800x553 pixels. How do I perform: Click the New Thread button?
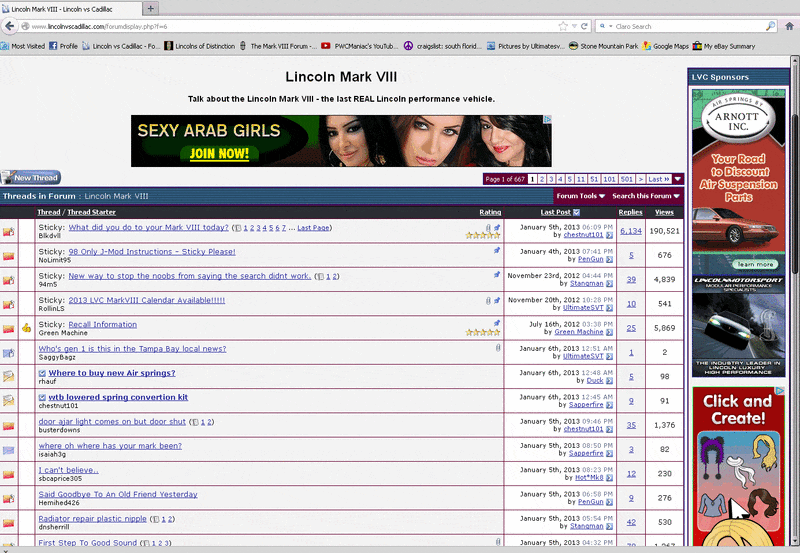31,178
